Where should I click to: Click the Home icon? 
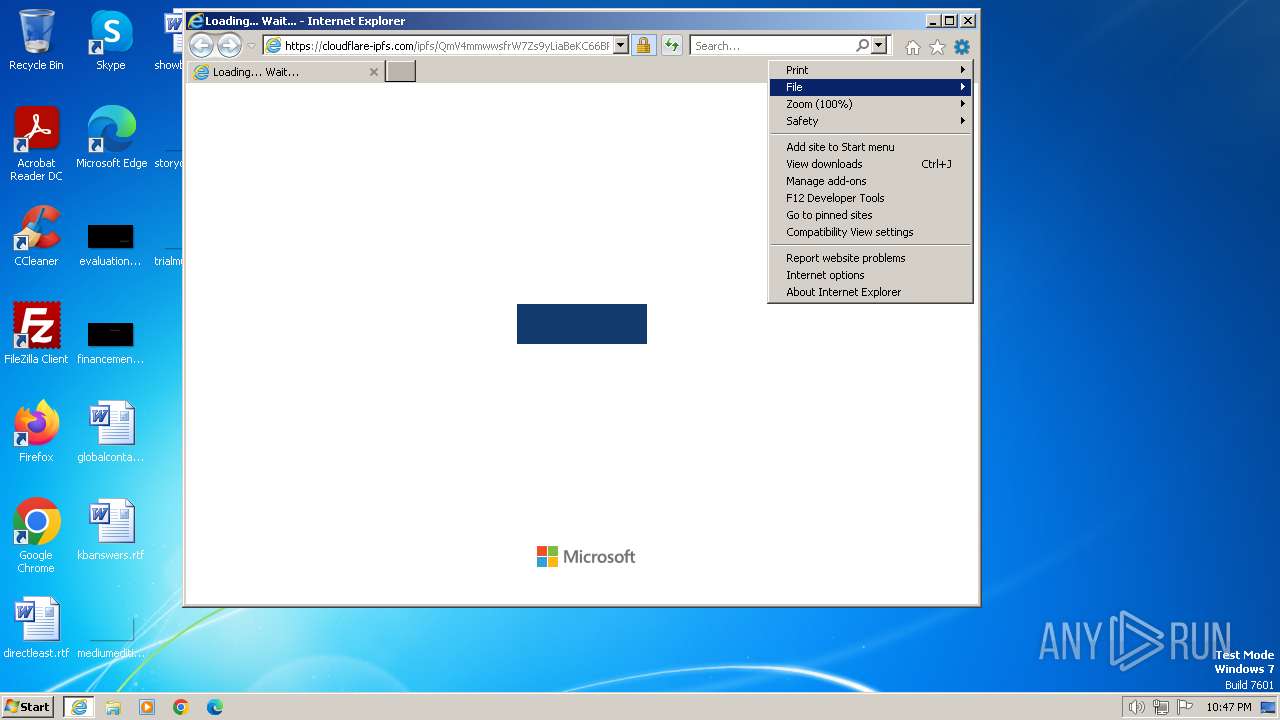click(912, 47)
